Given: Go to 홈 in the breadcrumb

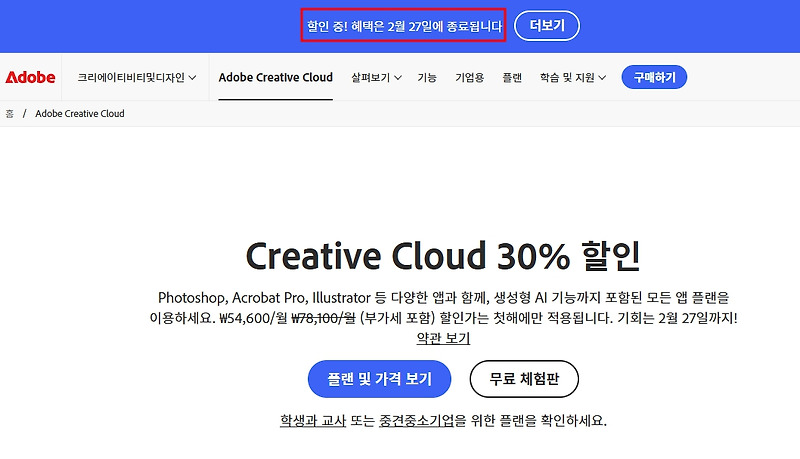Looking at the screenshot, I should [x=10, y=114].
